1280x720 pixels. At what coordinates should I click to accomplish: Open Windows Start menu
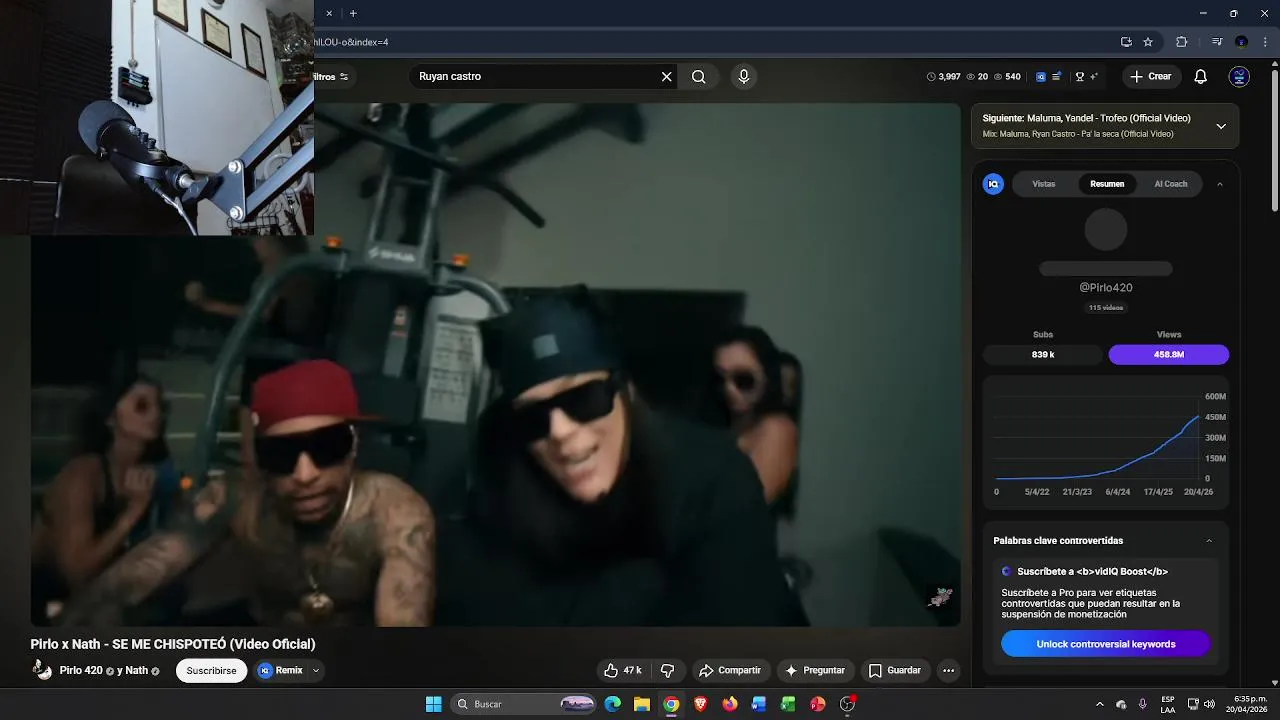coord(433,704)
